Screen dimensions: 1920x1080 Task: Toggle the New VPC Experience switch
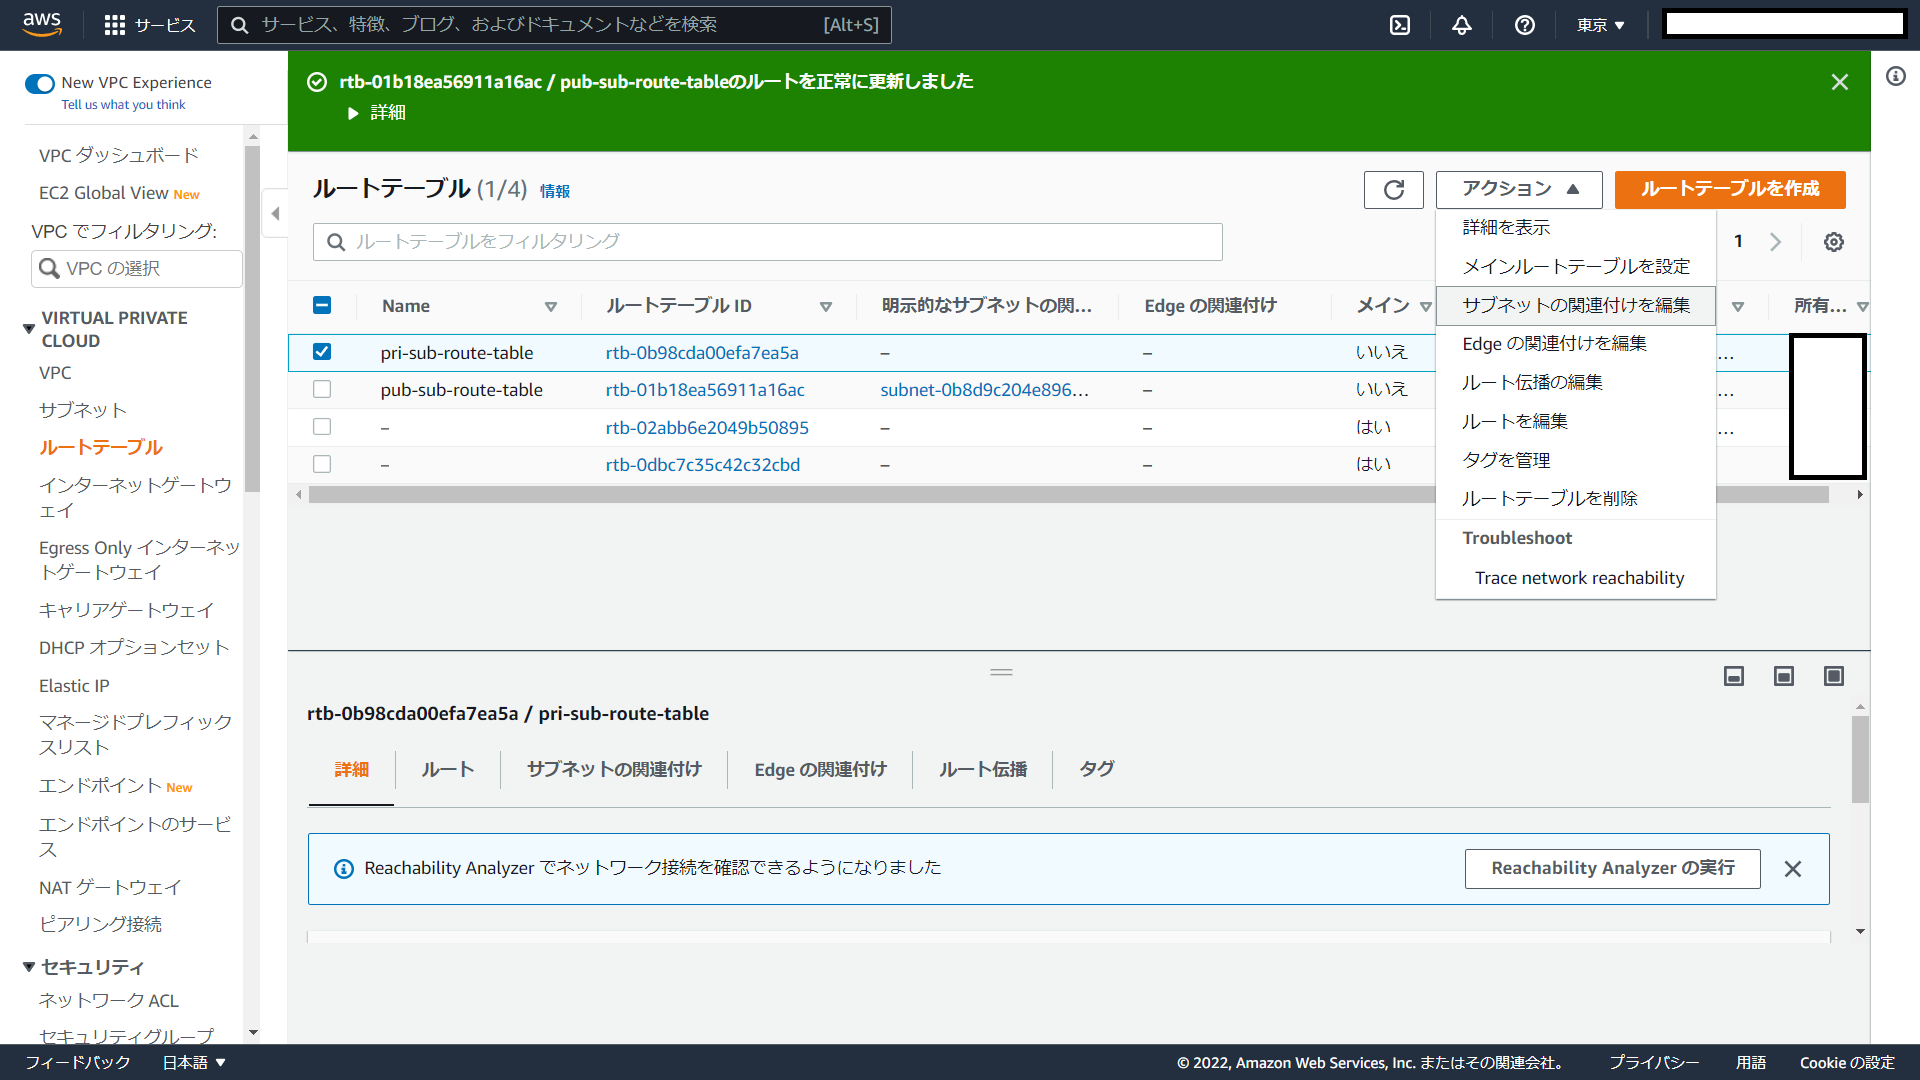click(x=40, y=83)
